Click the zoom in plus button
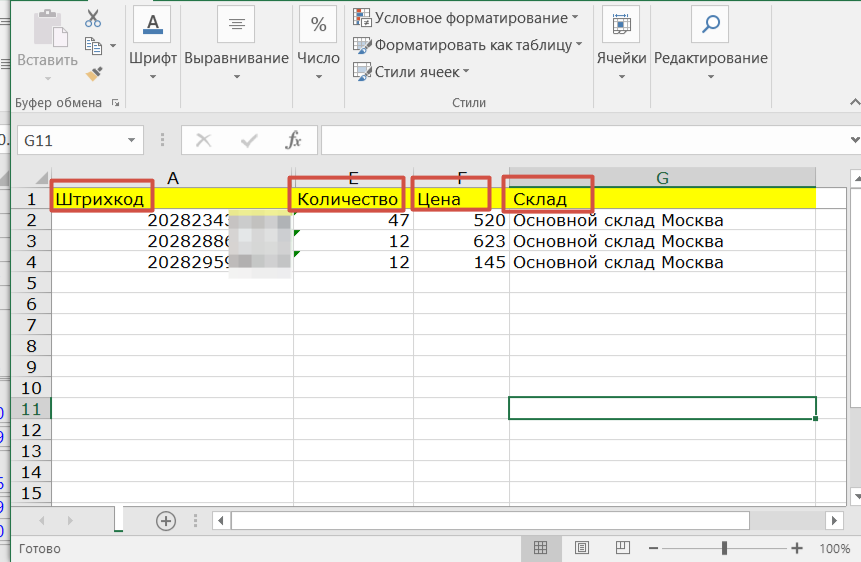The height and width of the screenshot is (562, 861). pyautogui.click(x=797, y=548)
